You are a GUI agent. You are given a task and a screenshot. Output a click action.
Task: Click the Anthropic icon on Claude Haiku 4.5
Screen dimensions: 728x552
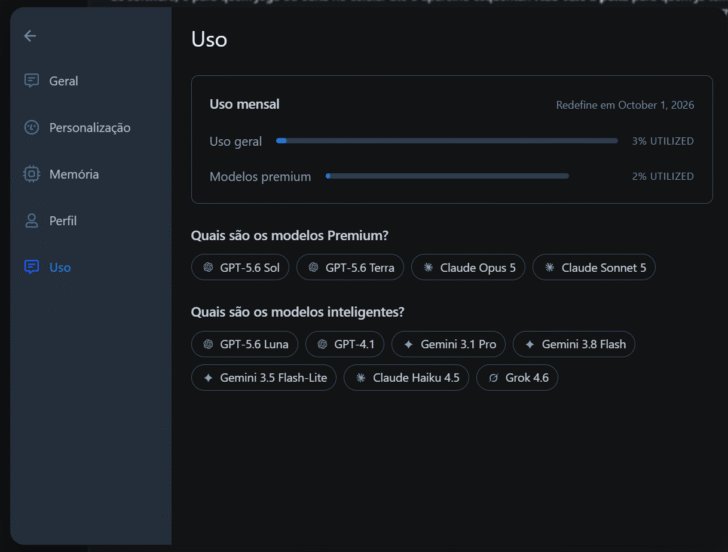pos(361,378)
